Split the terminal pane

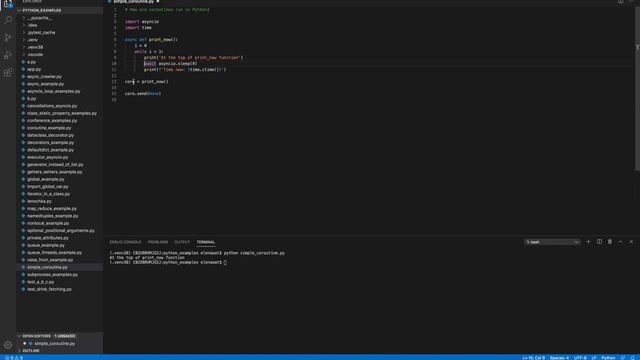coord(599,242)
